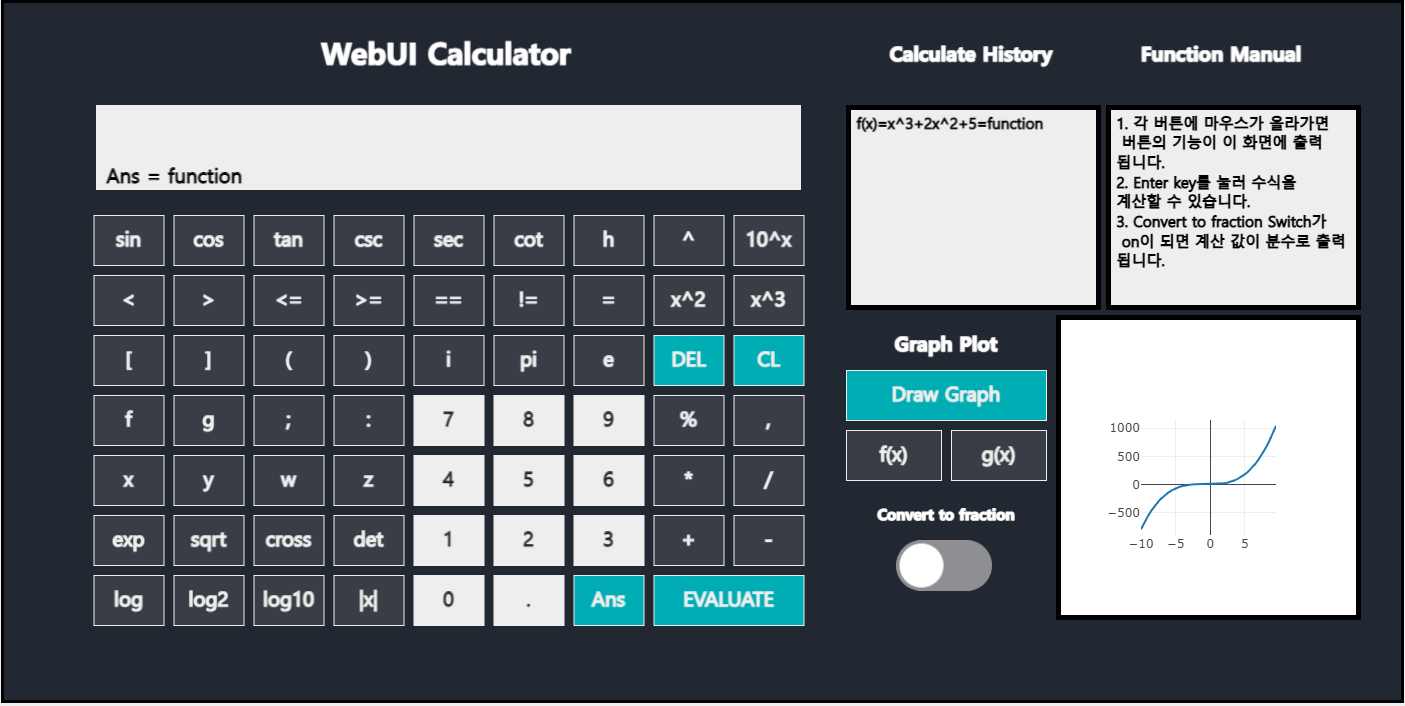Screen dimensions: 1405x706
Task: Select the x^2 square key
Action: [x=688, y=300]
